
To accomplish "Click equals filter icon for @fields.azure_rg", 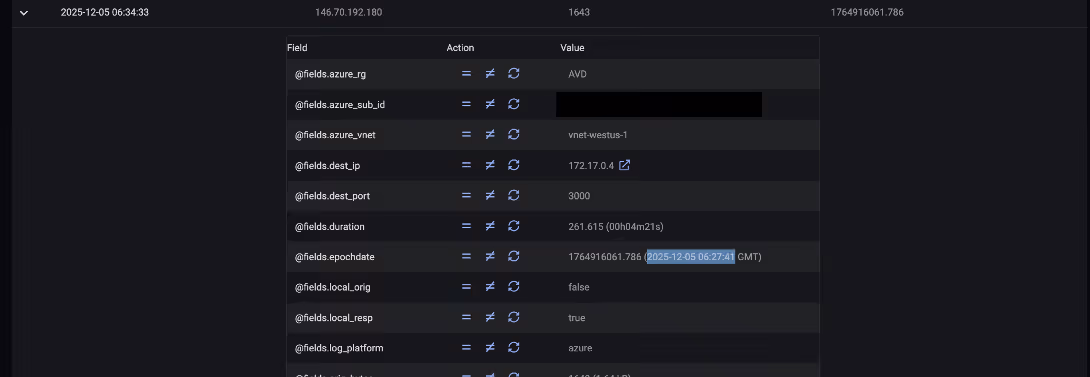I will click(466, 74).
